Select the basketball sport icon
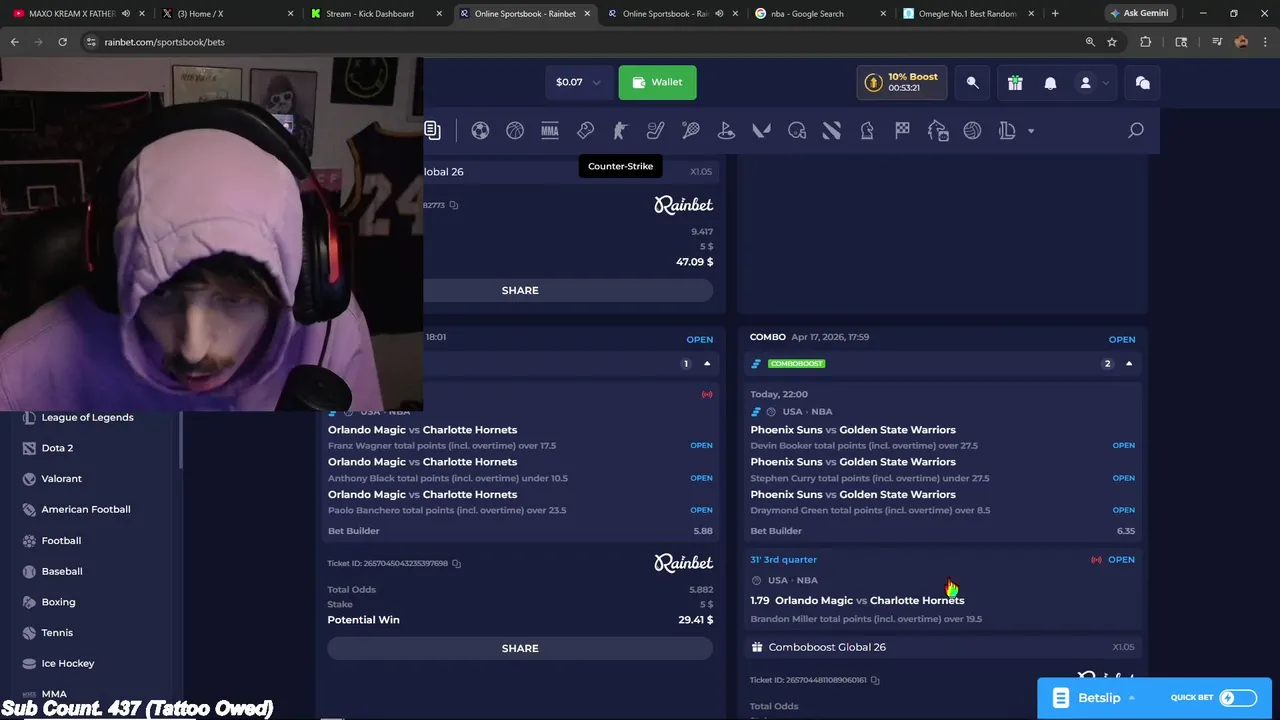This screenshot has height=720, width=1280. click(x=515, y=130)
